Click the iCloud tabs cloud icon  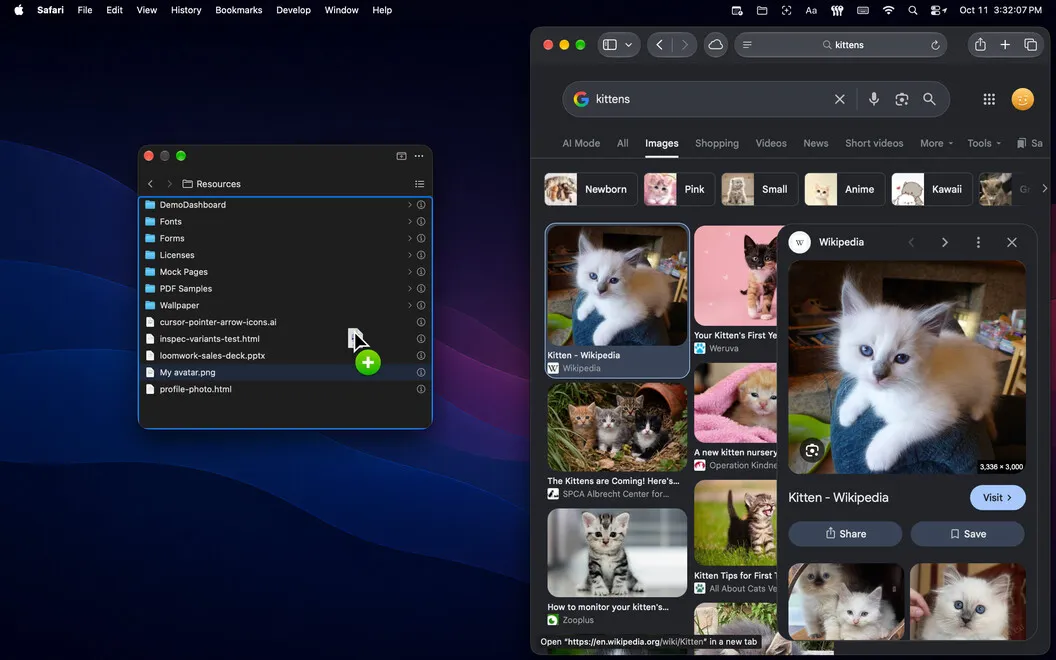tap(716, 44)
